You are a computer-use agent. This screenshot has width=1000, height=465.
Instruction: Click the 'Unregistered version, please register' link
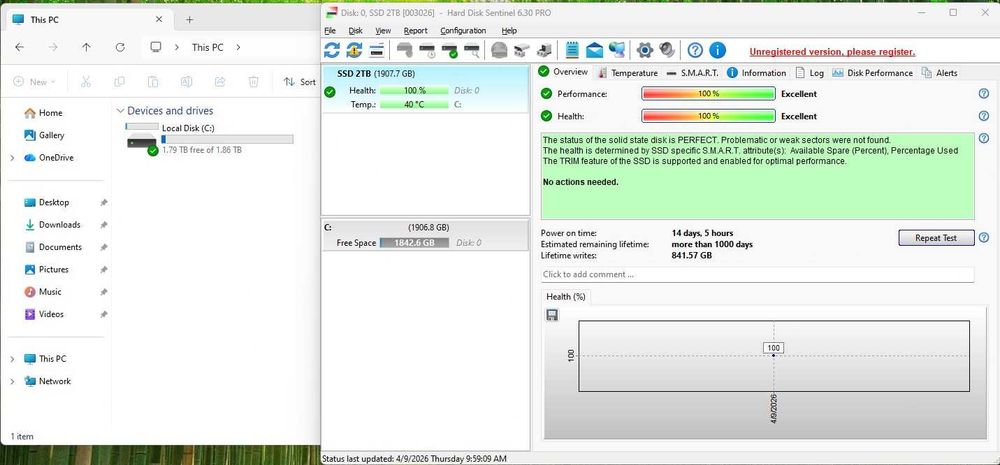pos(832,52)
